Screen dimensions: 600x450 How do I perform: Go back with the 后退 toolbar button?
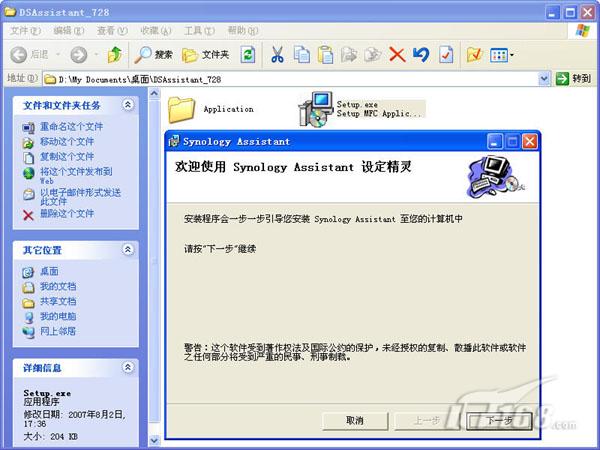[29, 55]
